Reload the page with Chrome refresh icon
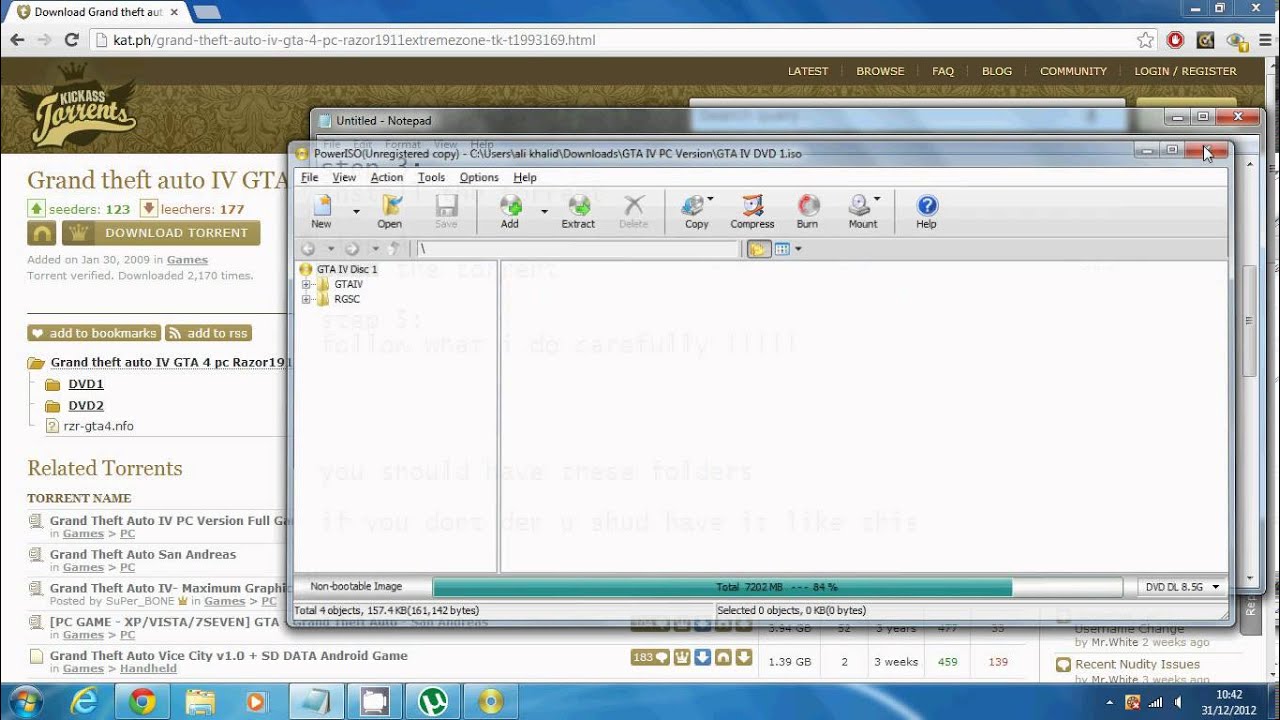This screenshot has width=1280, height=720. click(x=71, y=40)
